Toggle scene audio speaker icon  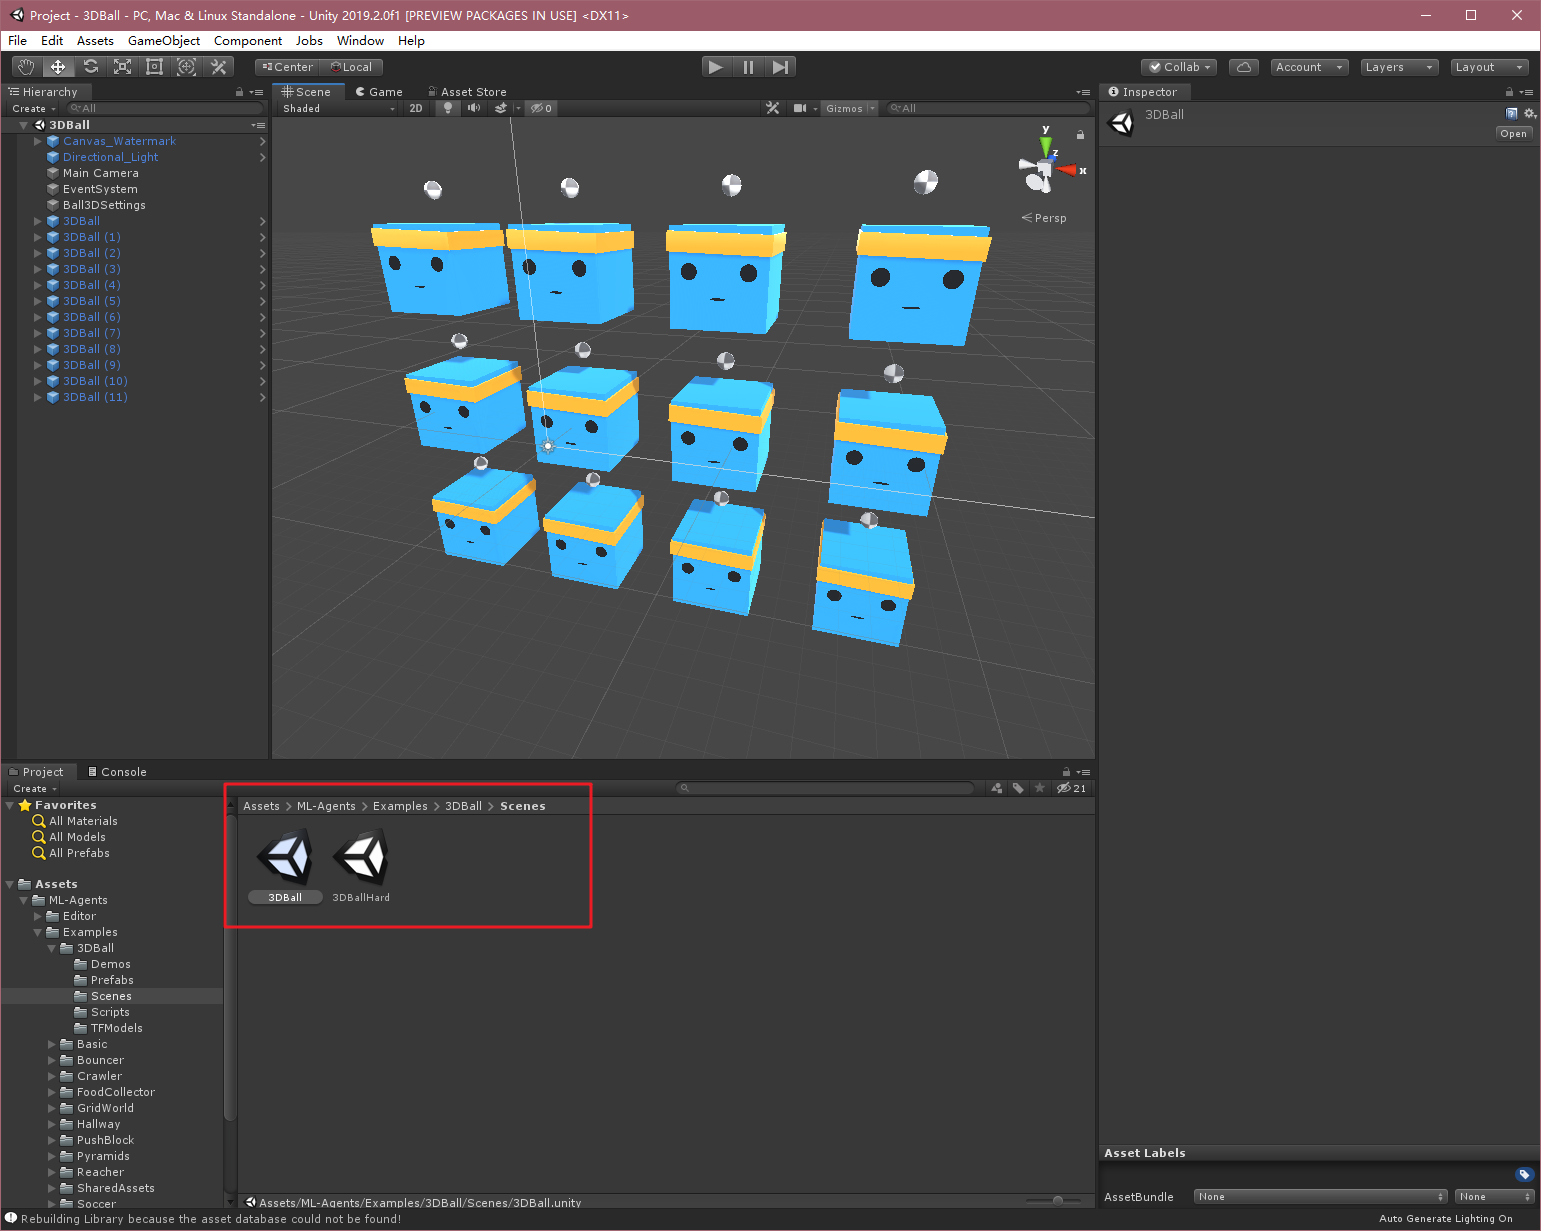tap(474, 108)
